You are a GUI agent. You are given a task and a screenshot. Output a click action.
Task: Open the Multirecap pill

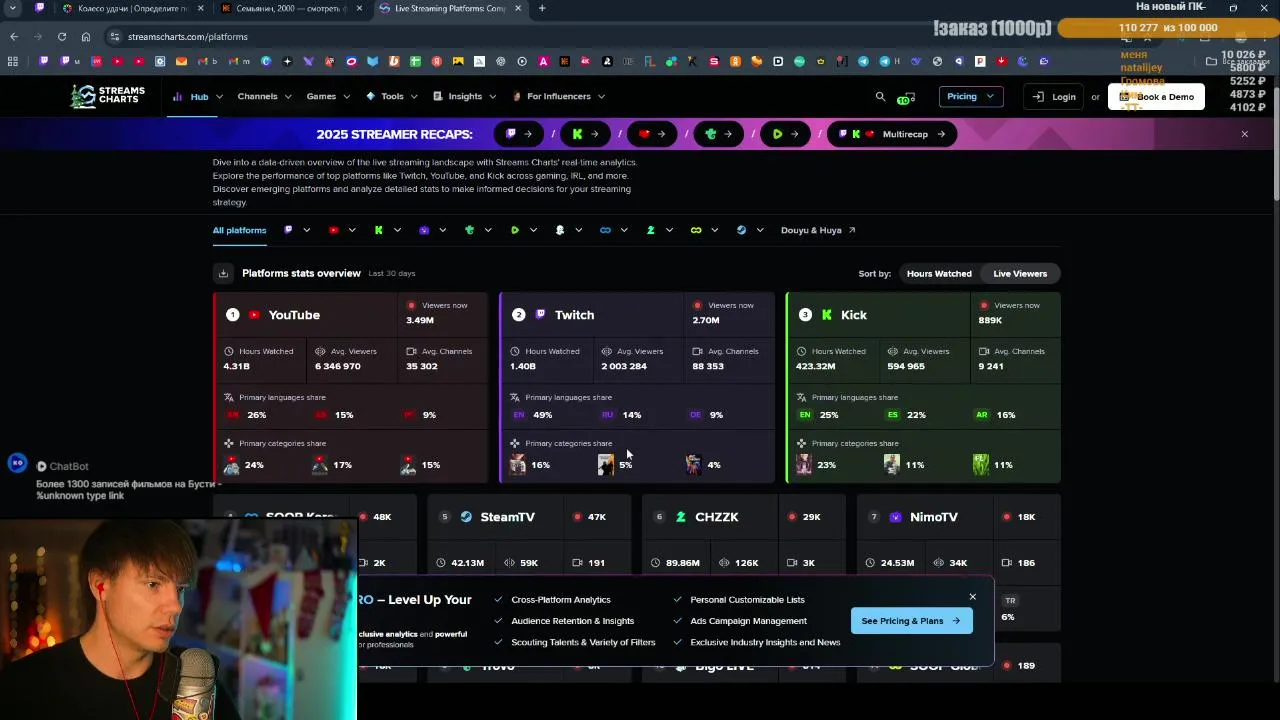coord(892,134)
